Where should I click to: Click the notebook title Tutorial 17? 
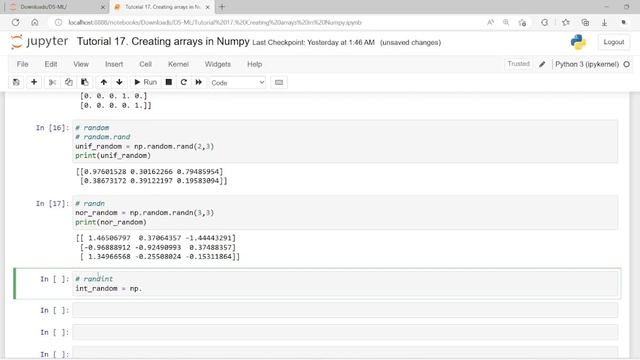click(163, 42)
